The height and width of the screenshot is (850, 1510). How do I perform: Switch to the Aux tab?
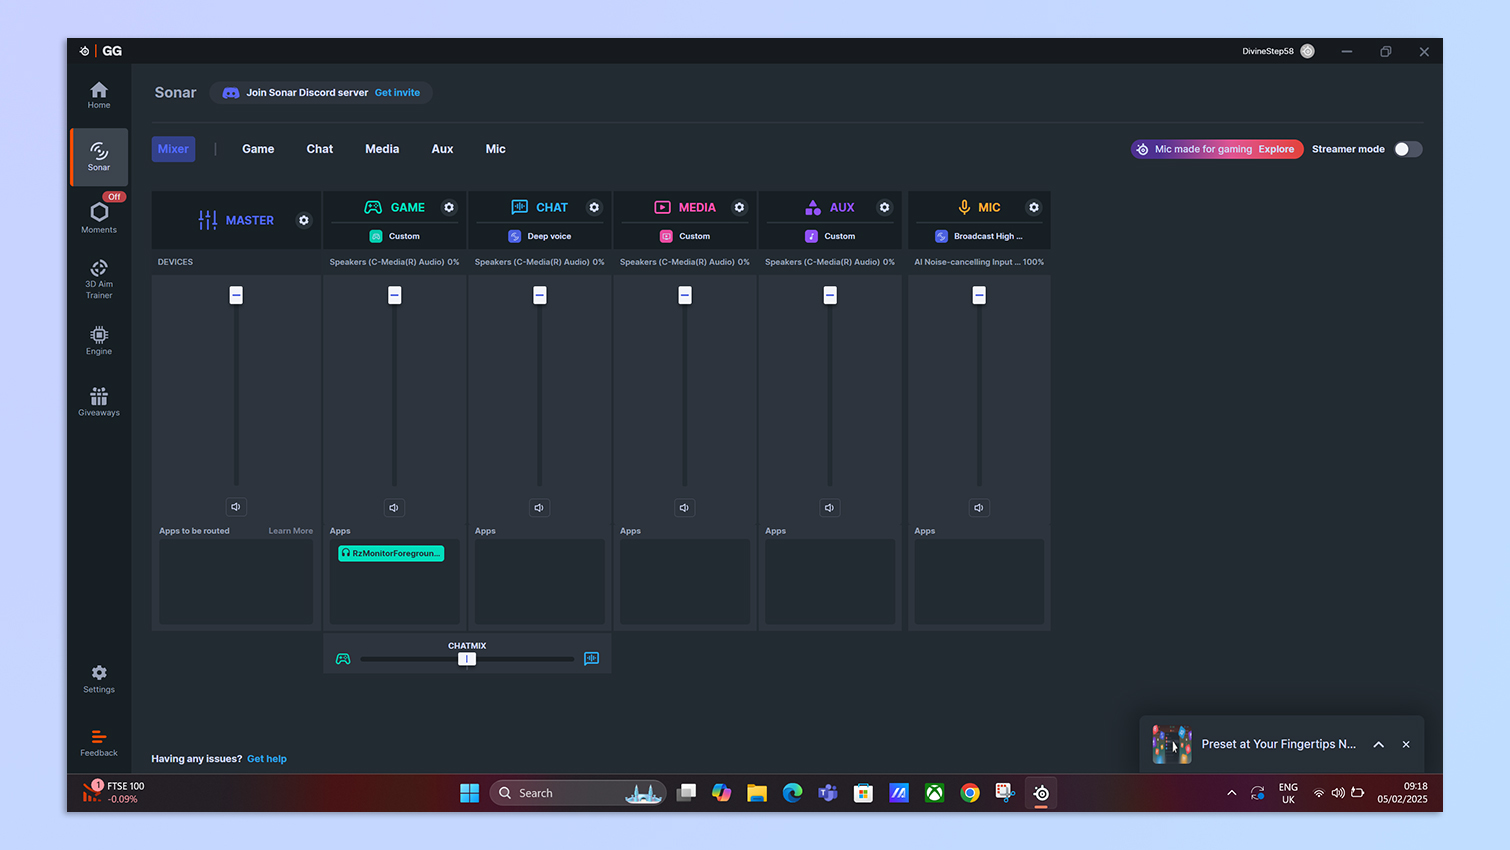pyautogui.click(x=442, y=149)
